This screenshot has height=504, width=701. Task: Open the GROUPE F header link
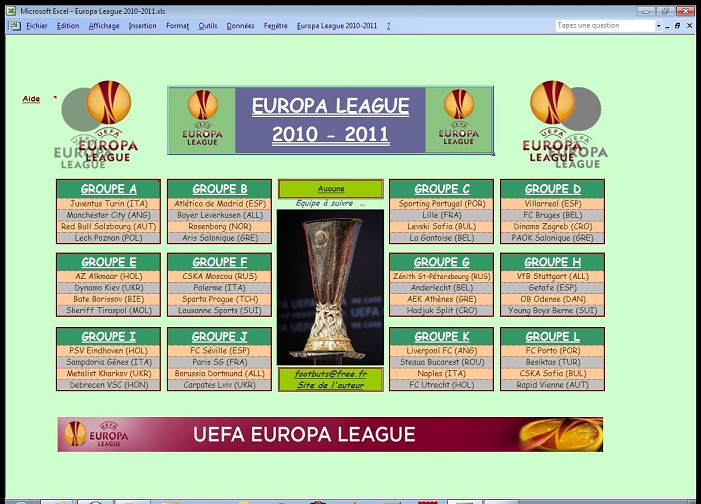click(220, 262)
